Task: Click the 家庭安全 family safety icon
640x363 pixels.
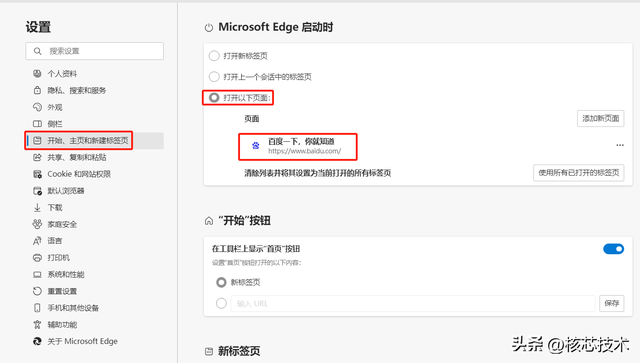Action: [37, 224]
